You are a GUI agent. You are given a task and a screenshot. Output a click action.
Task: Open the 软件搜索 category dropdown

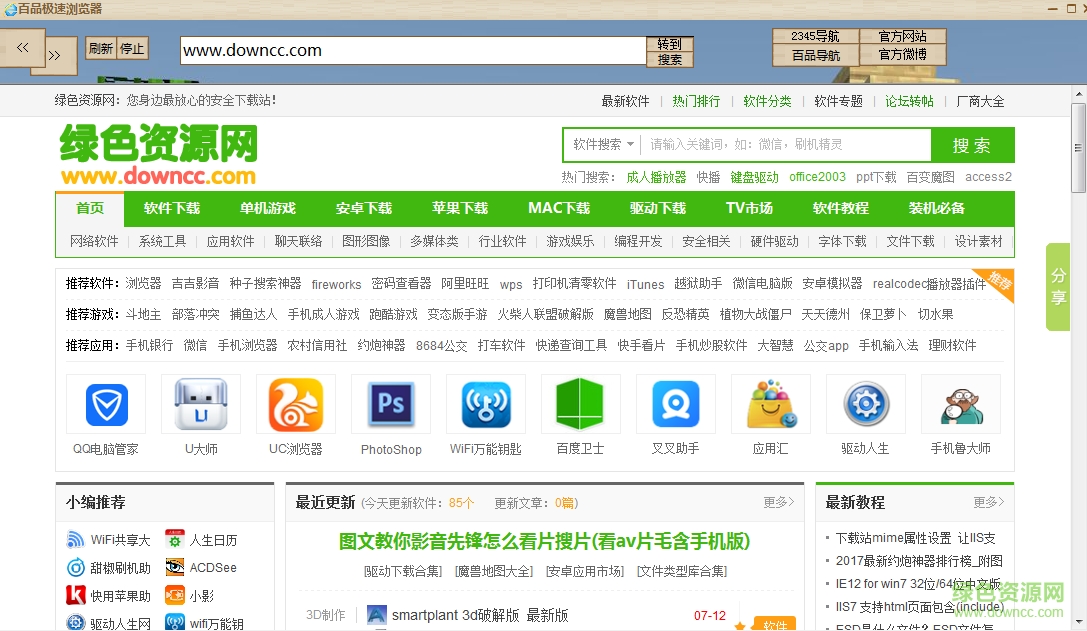tap(605, 144)
